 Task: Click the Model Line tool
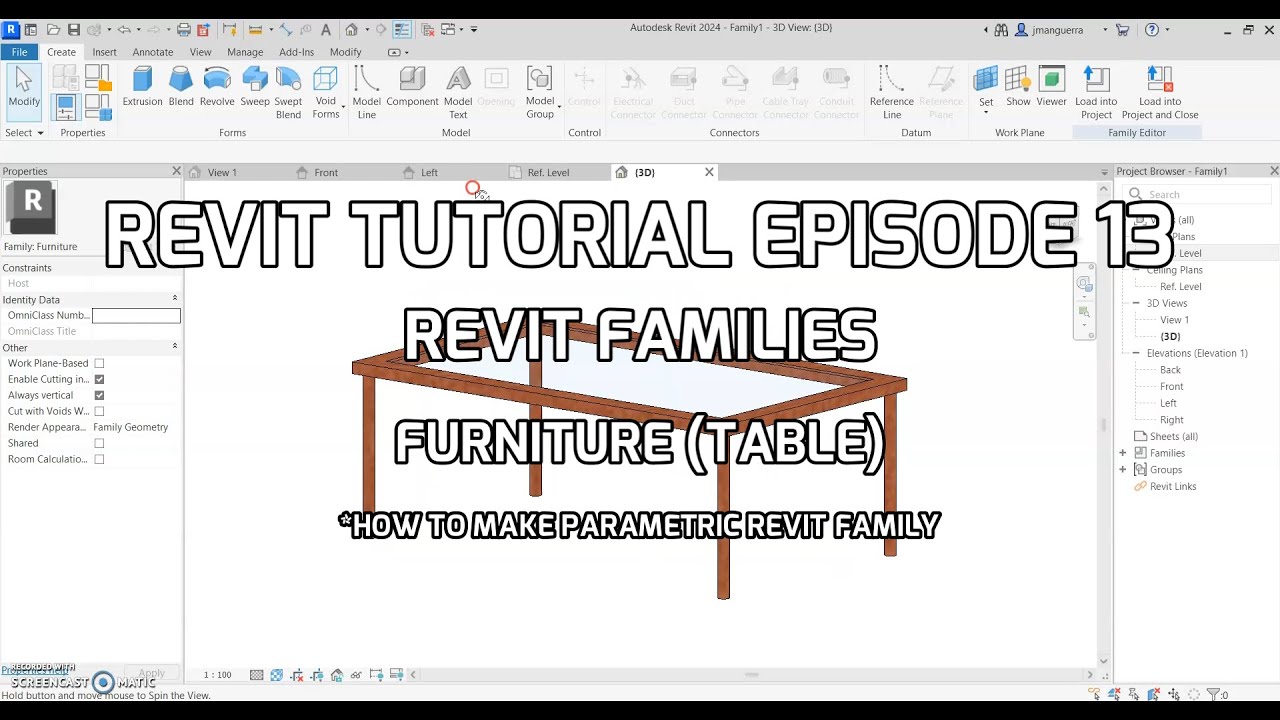(x=367, y=92)
